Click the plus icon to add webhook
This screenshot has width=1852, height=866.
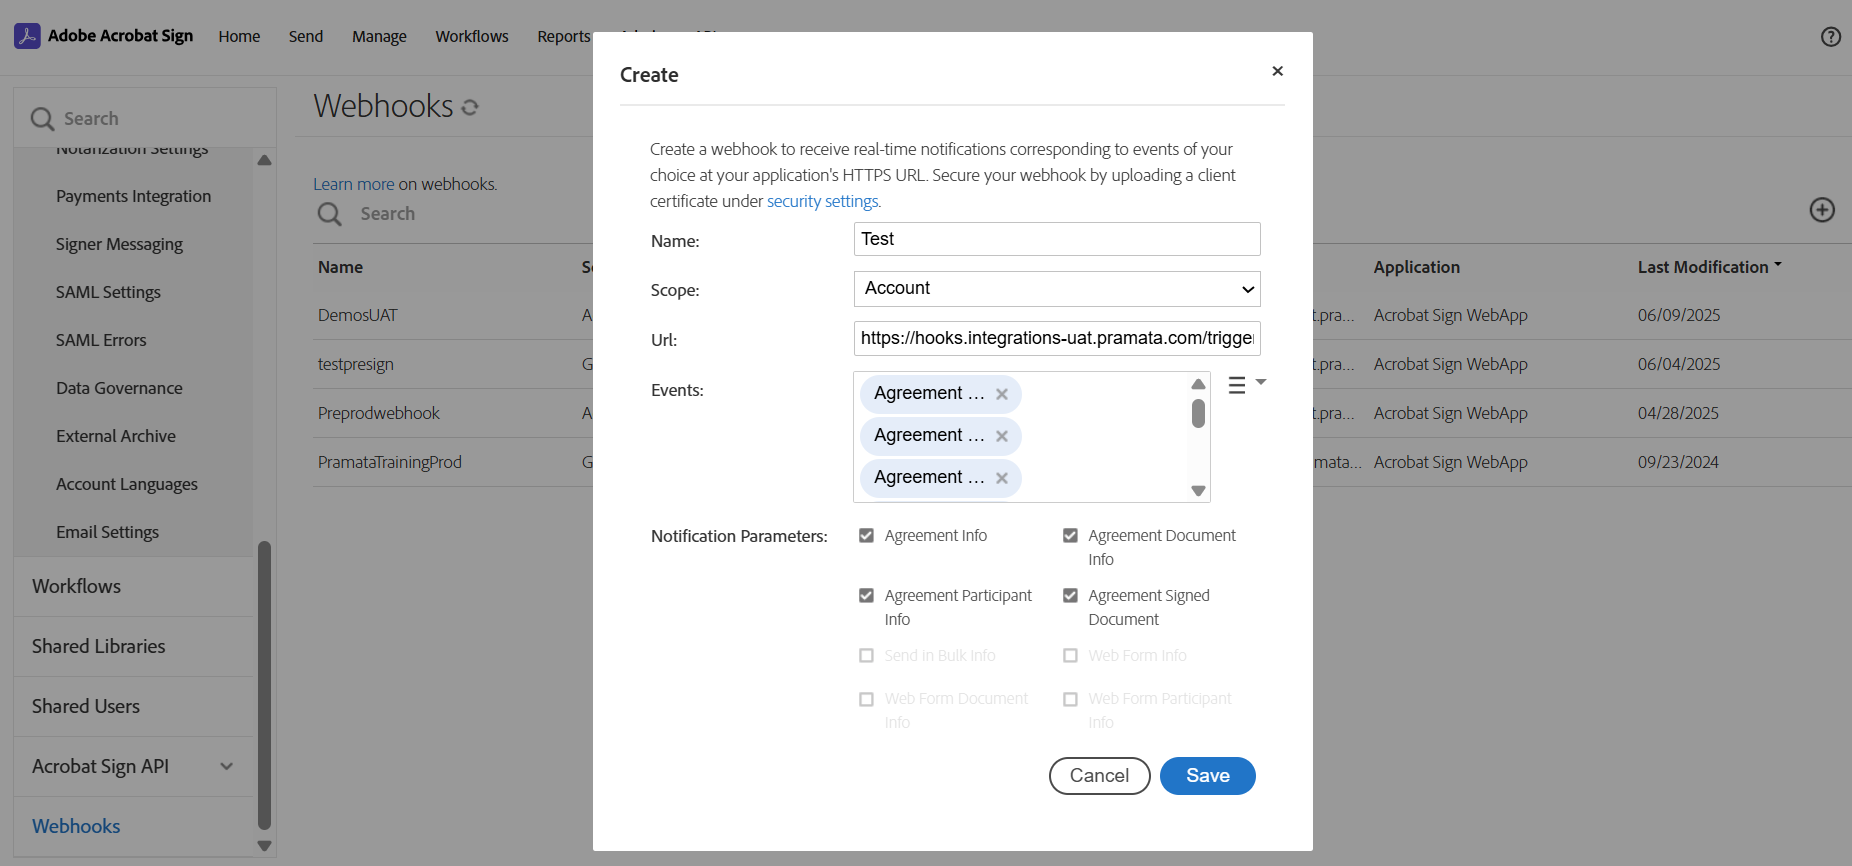1822,210
